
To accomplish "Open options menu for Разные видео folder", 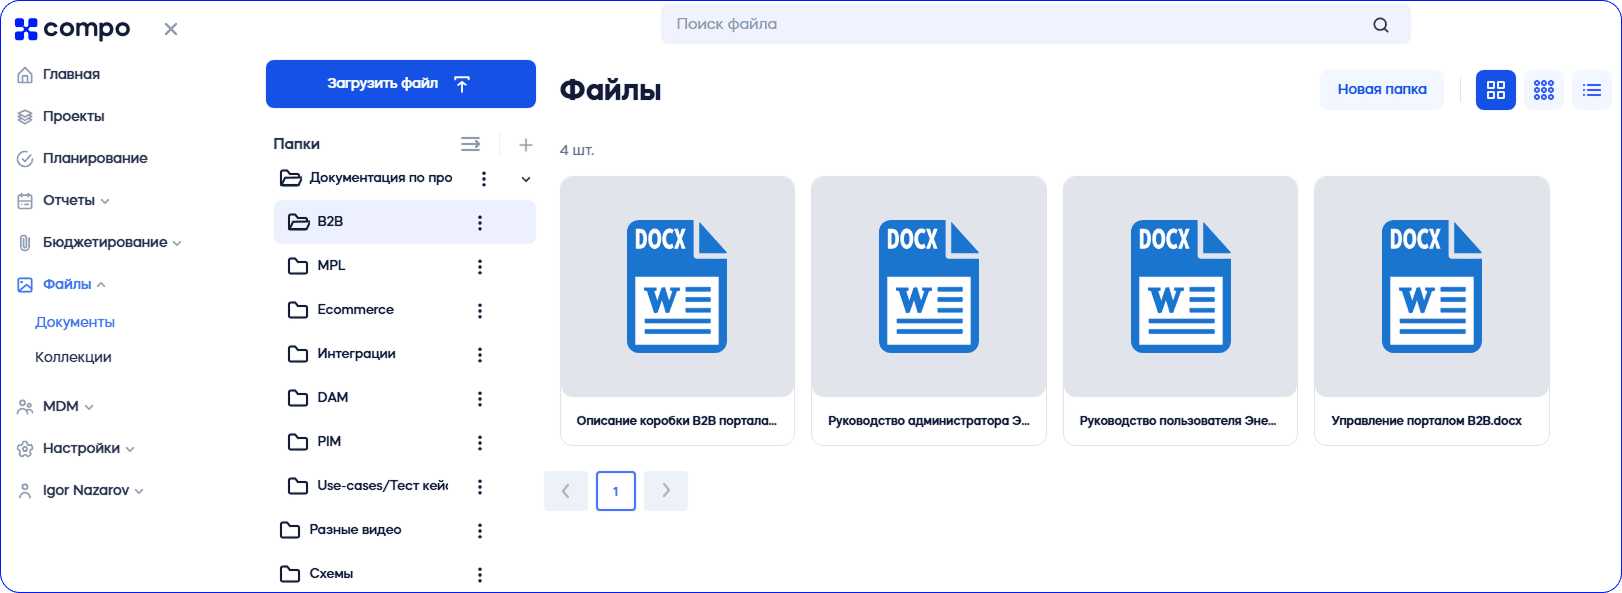I will (480, 531).
